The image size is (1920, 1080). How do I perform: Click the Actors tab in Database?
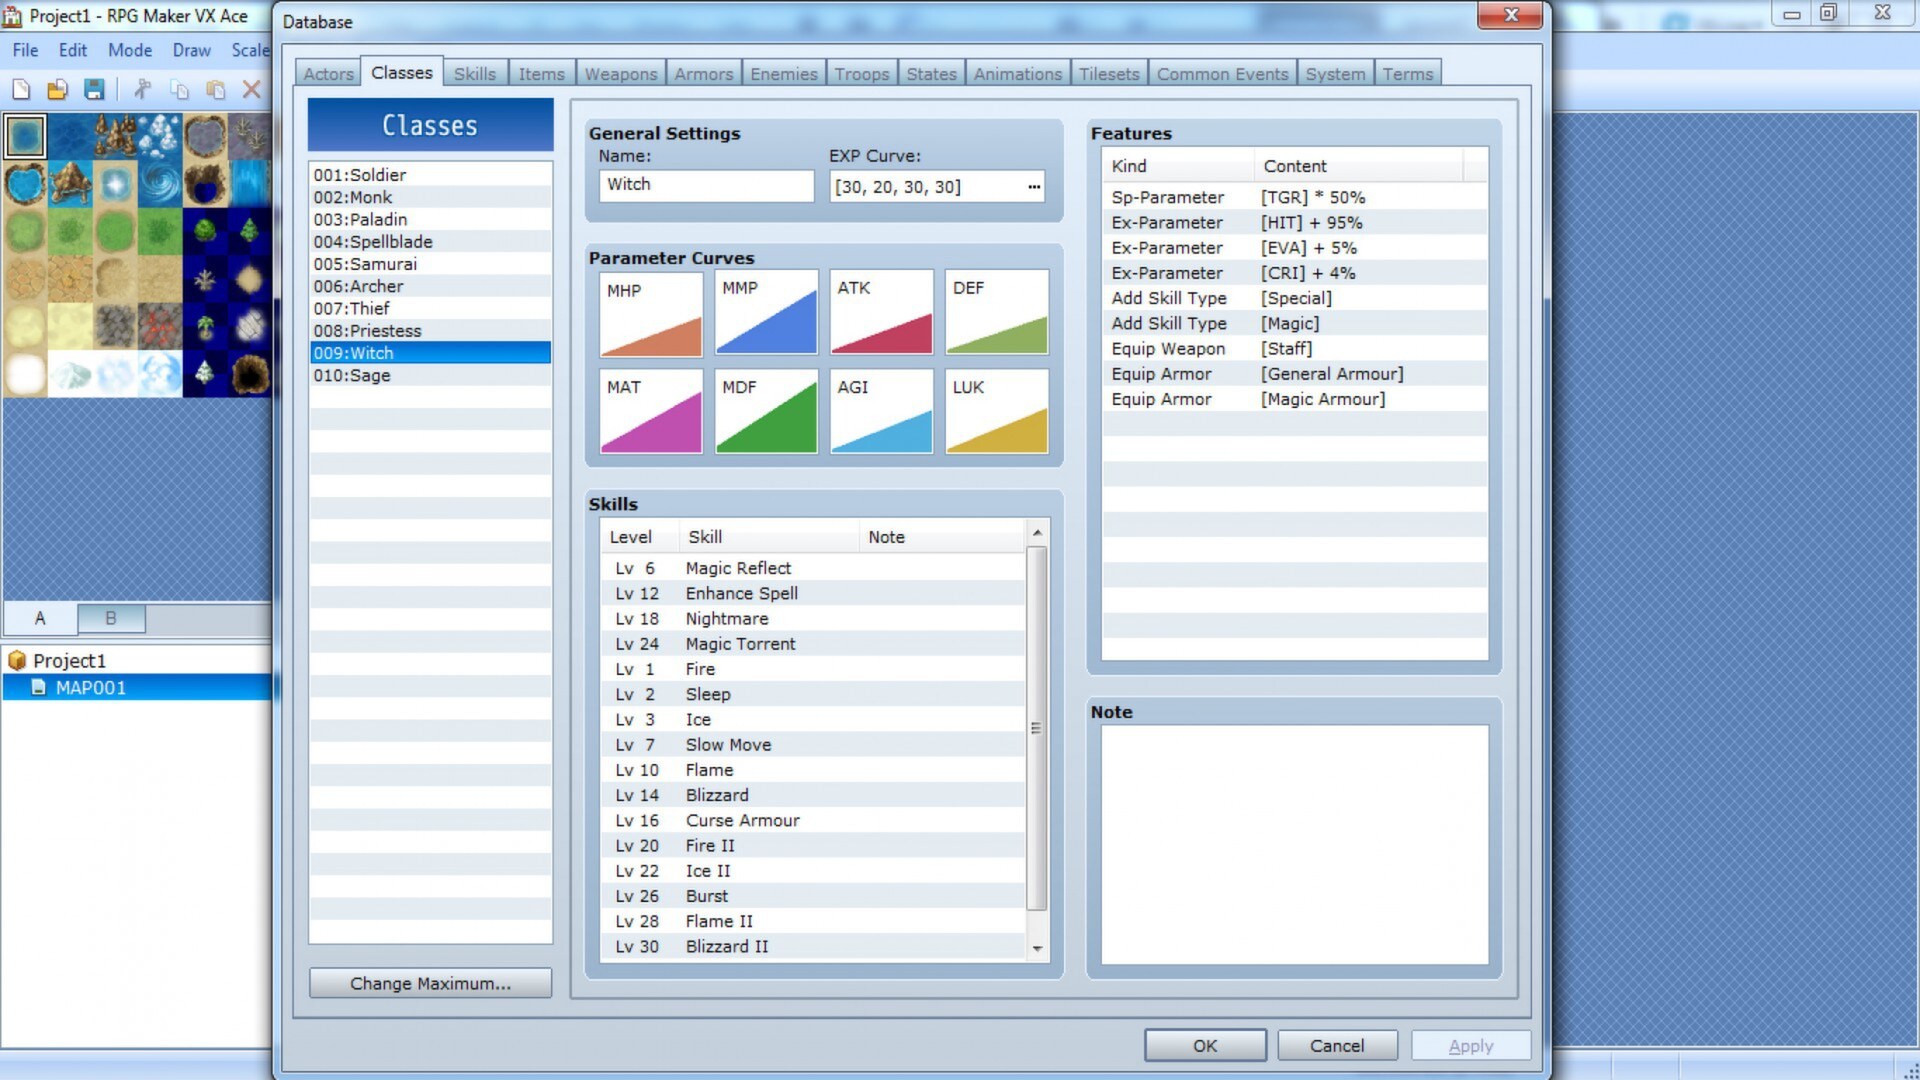click(x=327, y=73)
